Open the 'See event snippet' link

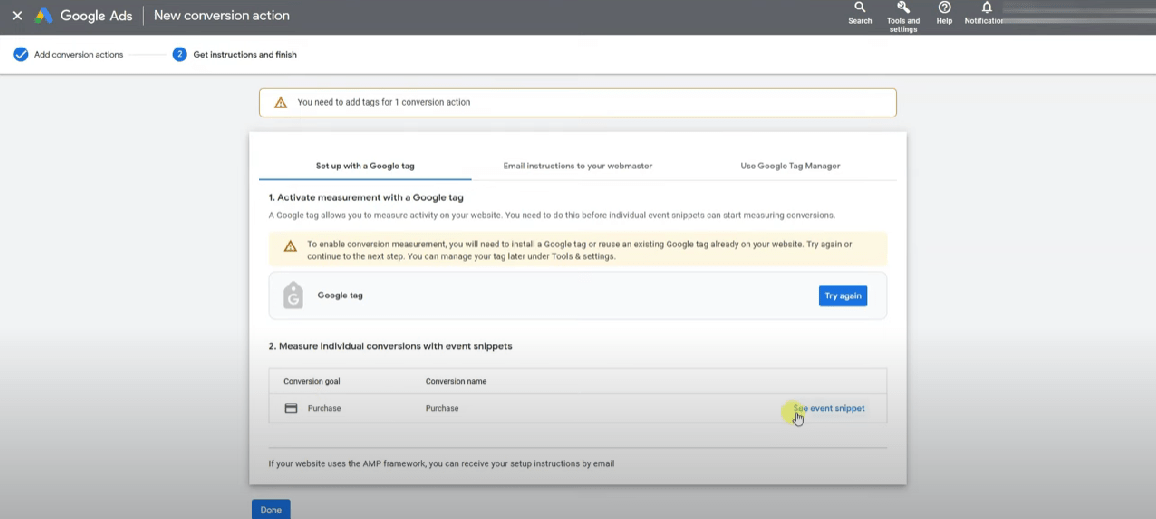point(828,408)
